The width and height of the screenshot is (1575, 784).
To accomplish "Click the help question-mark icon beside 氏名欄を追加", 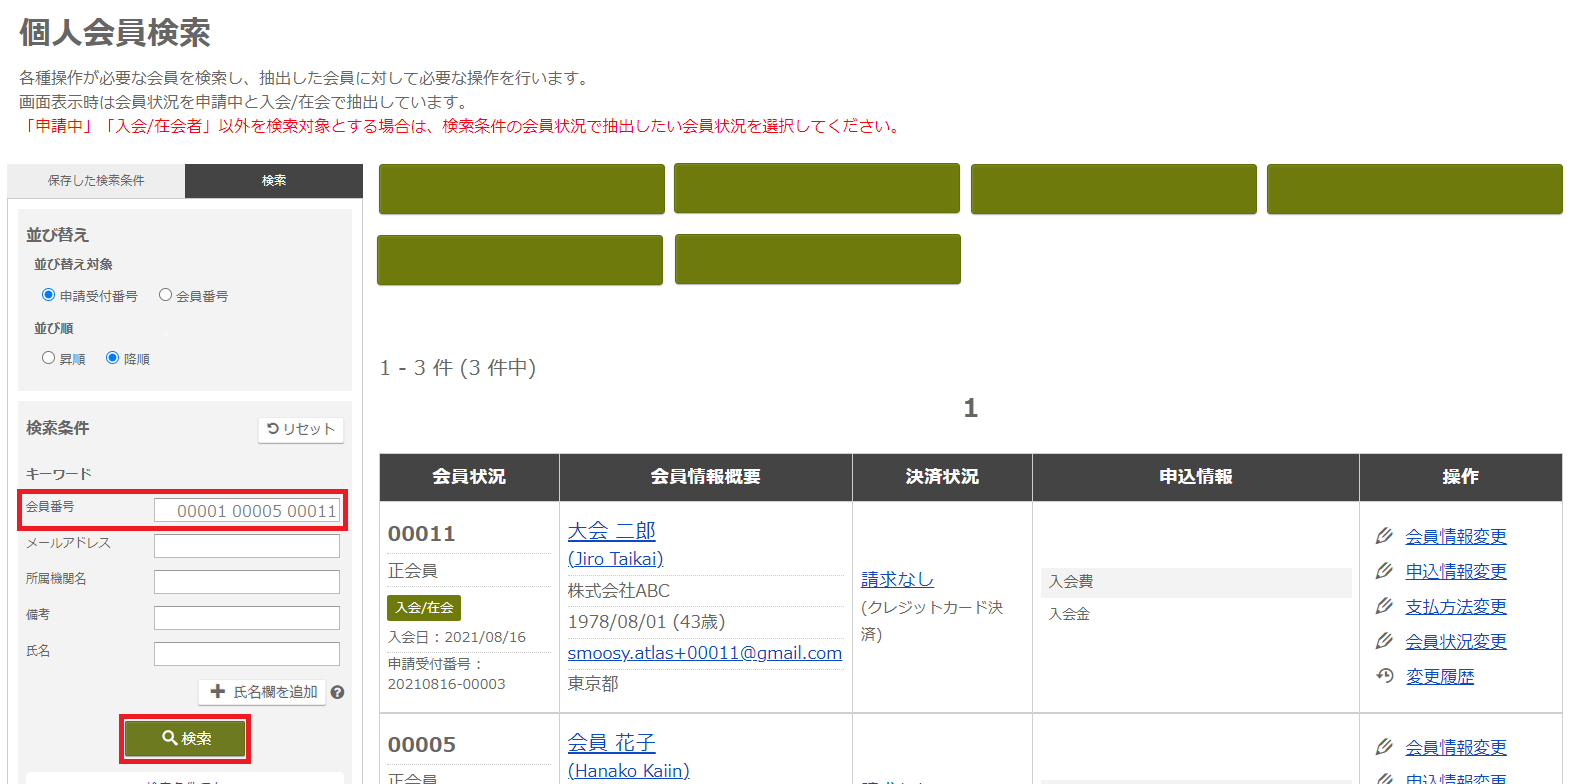I will (337, 692).
